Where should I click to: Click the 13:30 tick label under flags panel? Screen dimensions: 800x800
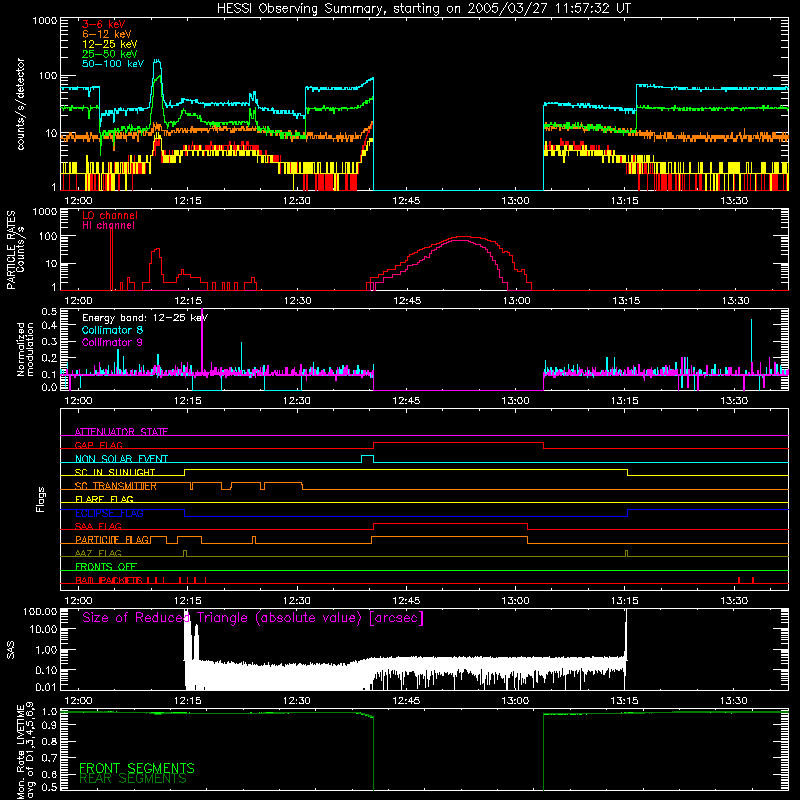tap(734, 601)
